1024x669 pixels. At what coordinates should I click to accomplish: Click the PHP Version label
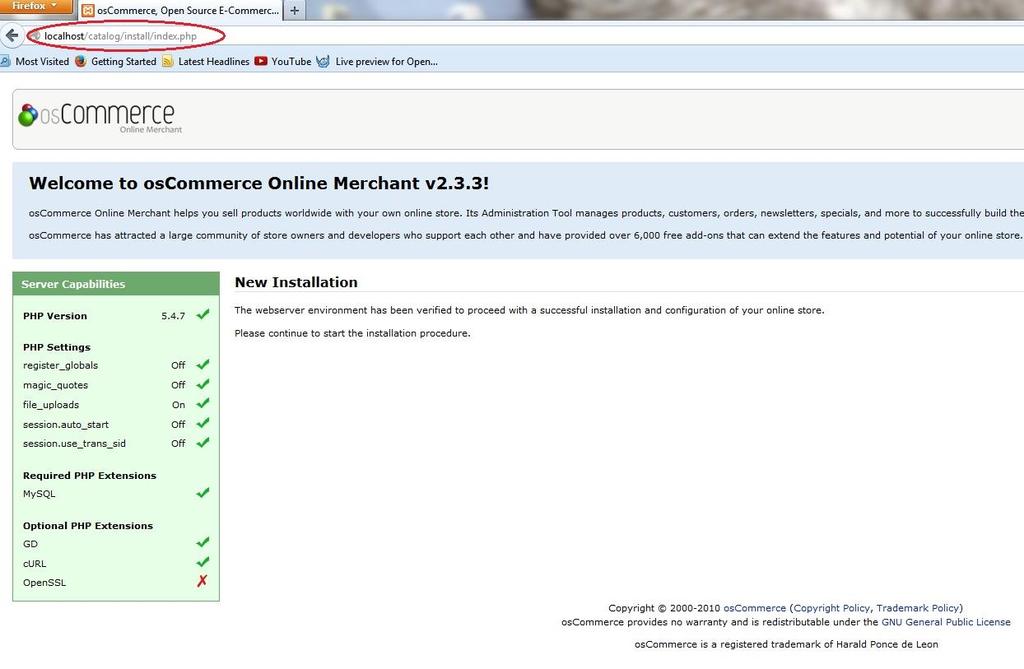click(x=55, y=316)
